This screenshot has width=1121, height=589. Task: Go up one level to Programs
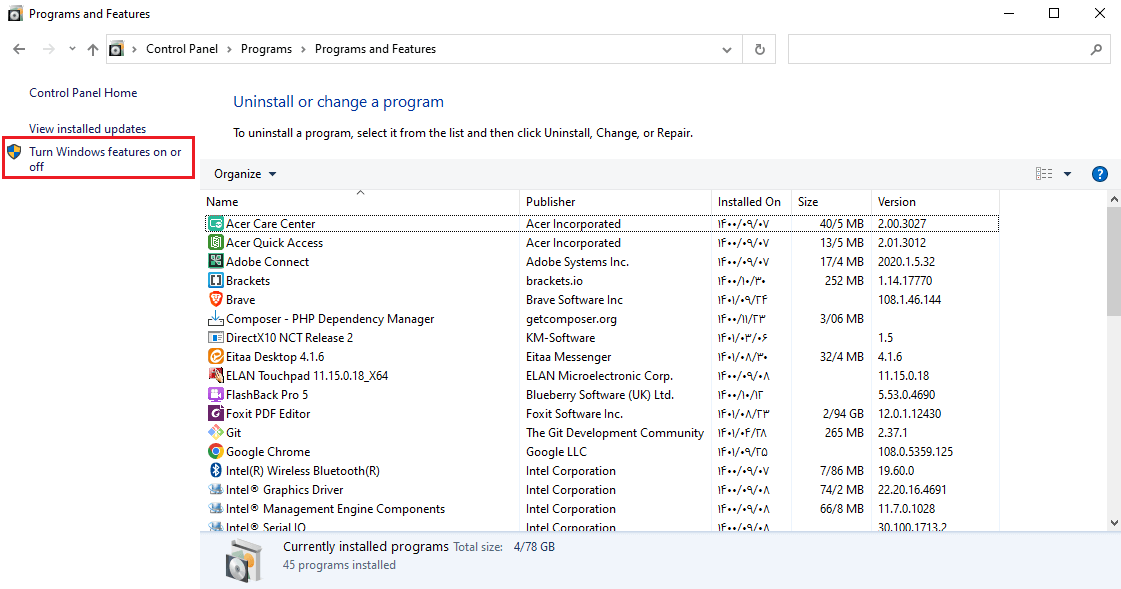[93, 49]
